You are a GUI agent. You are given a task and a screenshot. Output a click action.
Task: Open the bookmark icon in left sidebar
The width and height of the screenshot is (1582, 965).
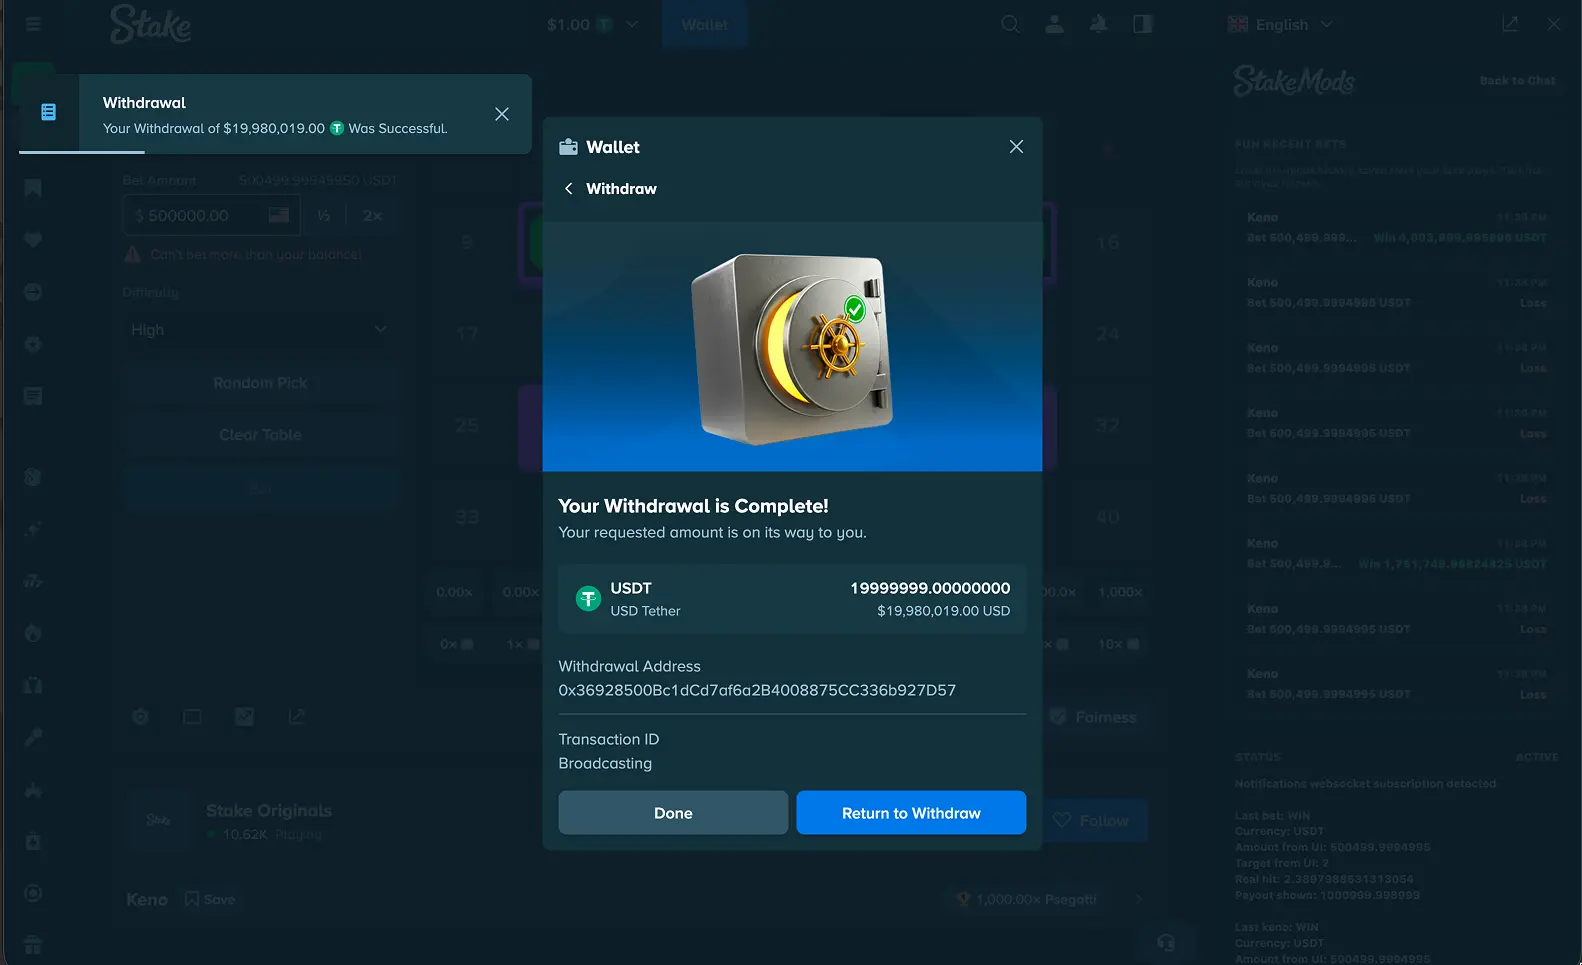pos(33,188)
